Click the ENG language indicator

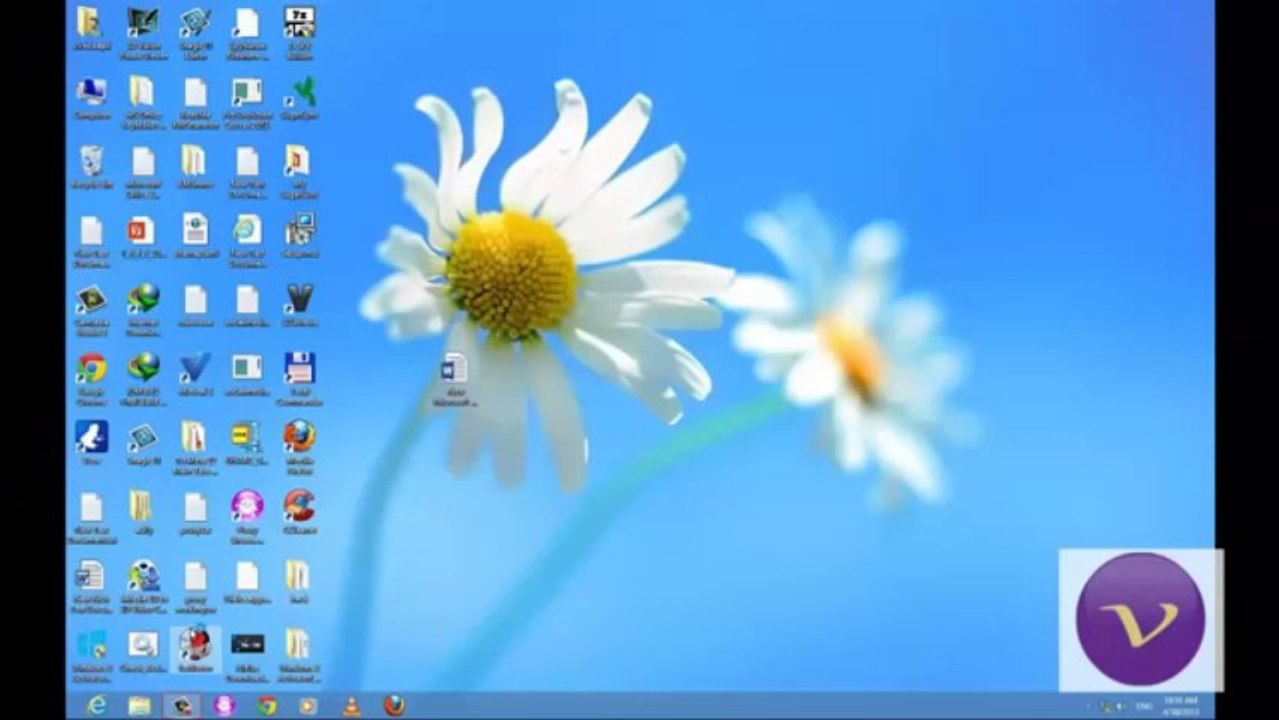(1144, 707)
